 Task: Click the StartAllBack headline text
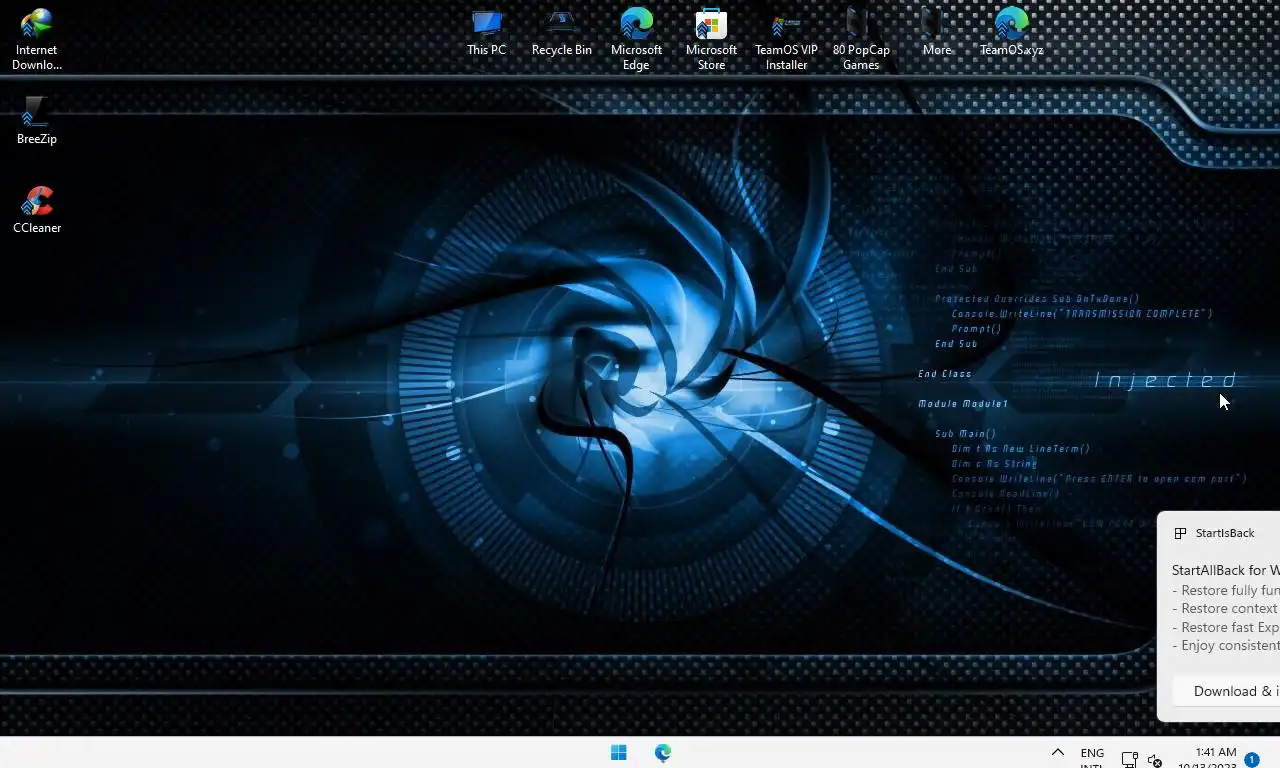(1226, 570)
